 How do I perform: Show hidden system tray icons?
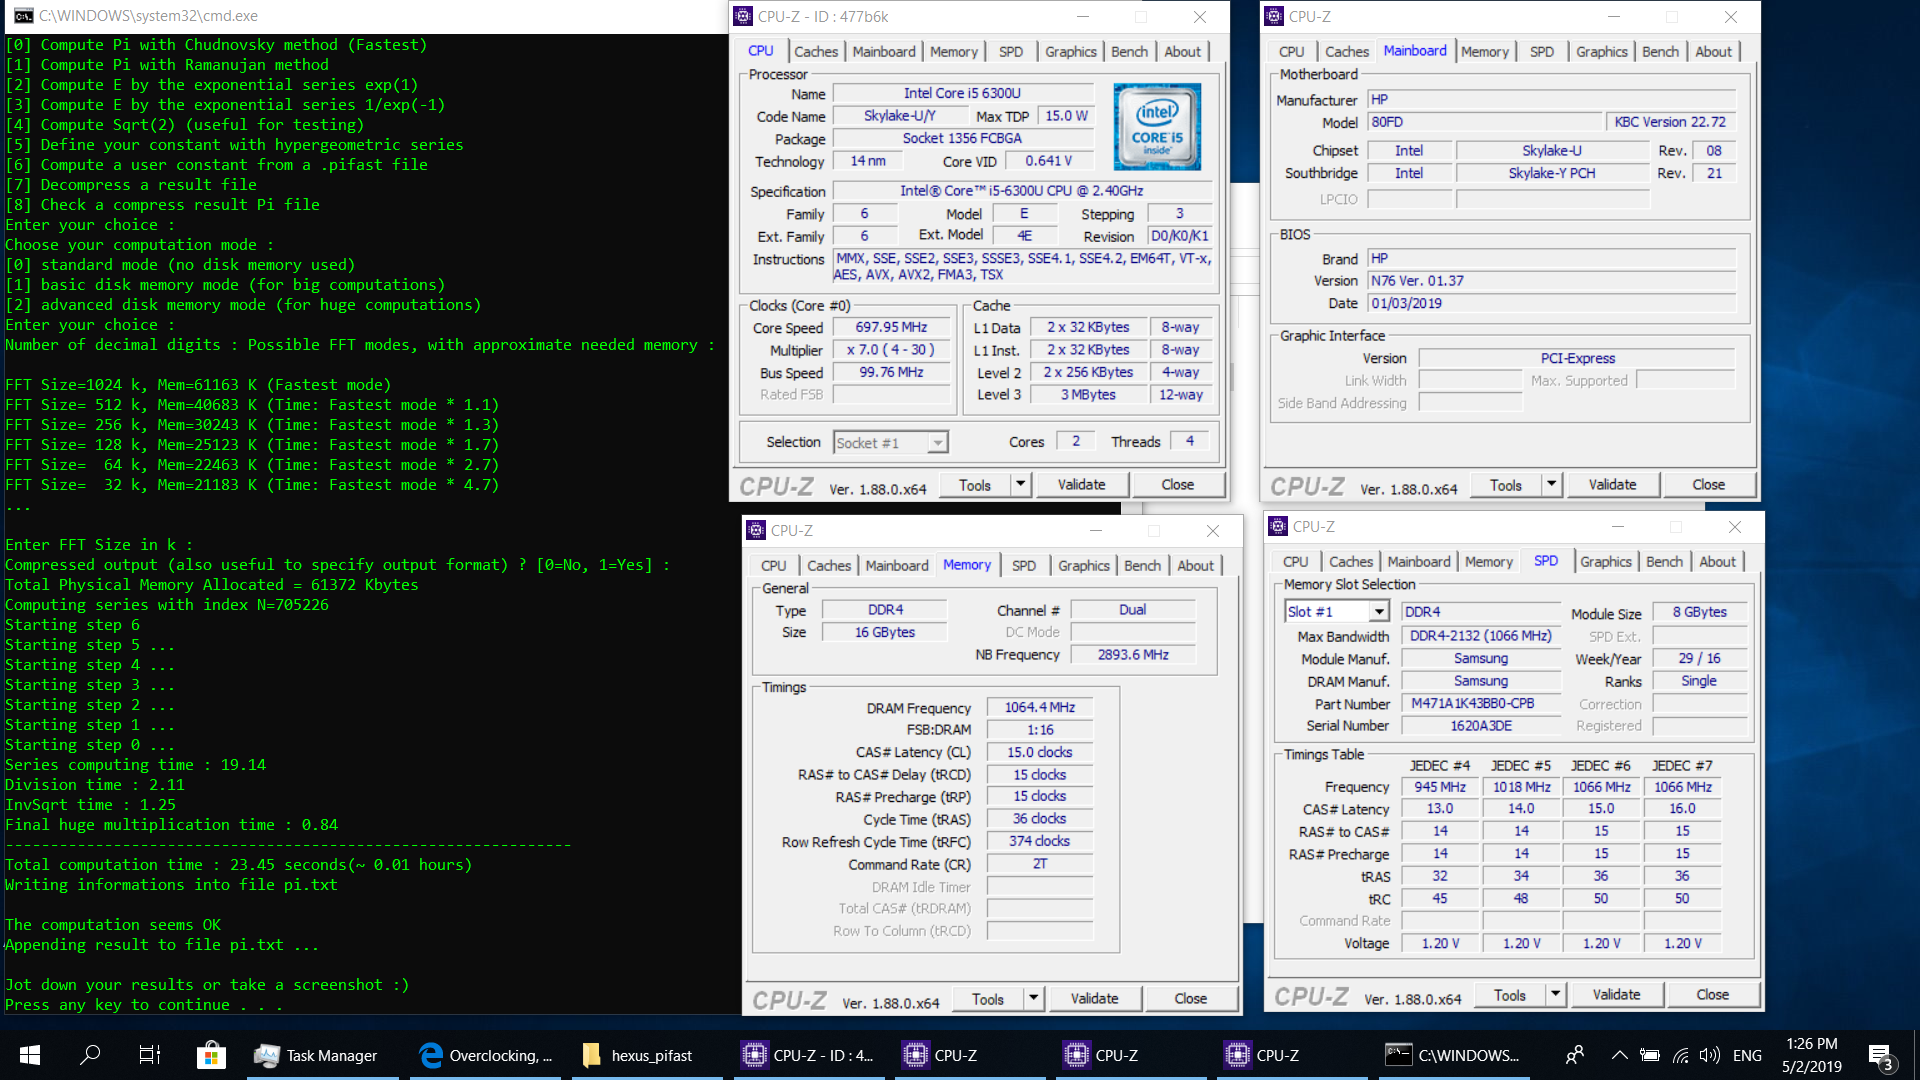pyautogui.click(x=1619, y=1055)
